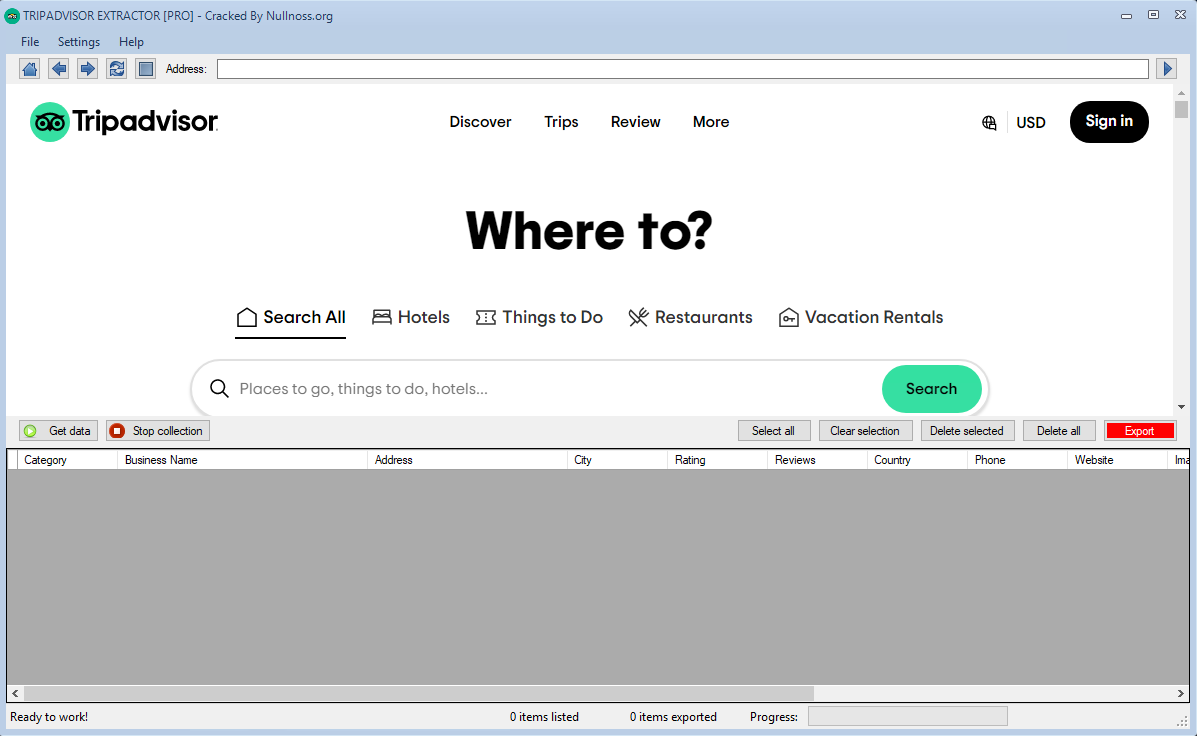Click the Select all button
Viewport: 1197px width, 736px height.
(x=773, y=431)
